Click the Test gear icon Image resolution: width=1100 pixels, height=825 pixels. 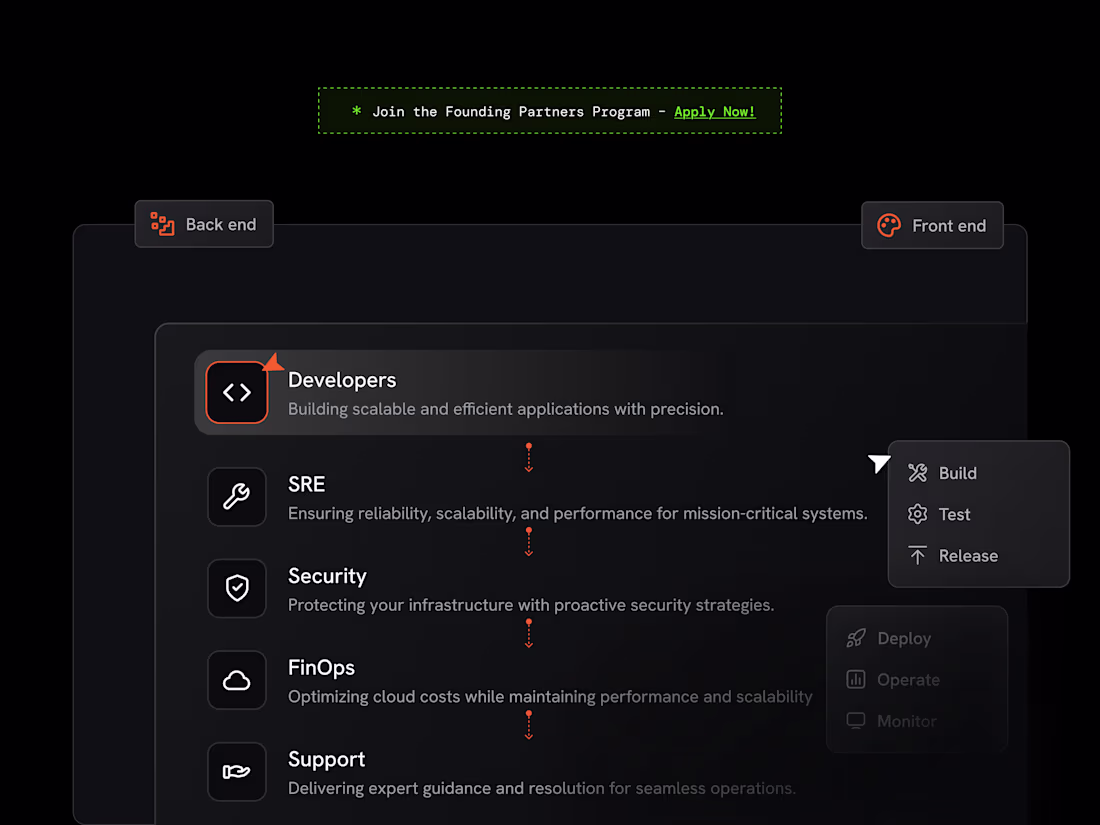pyautogui.click(x=917, y=514)
